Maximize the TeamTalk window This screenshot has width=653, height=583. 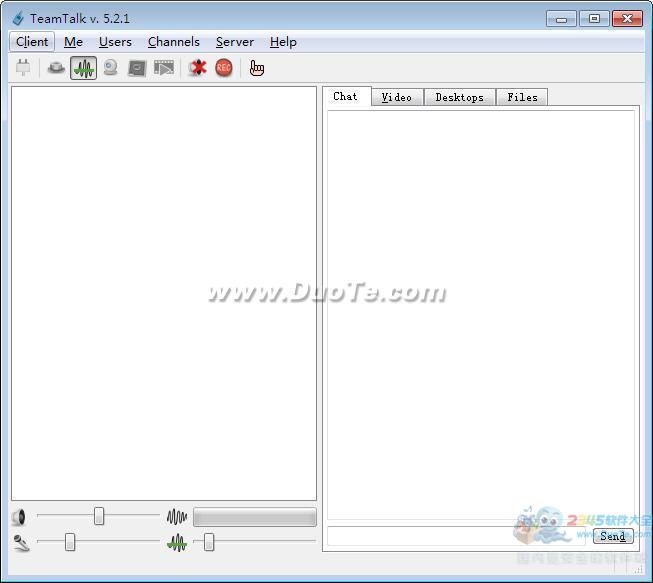click(594, 19)
